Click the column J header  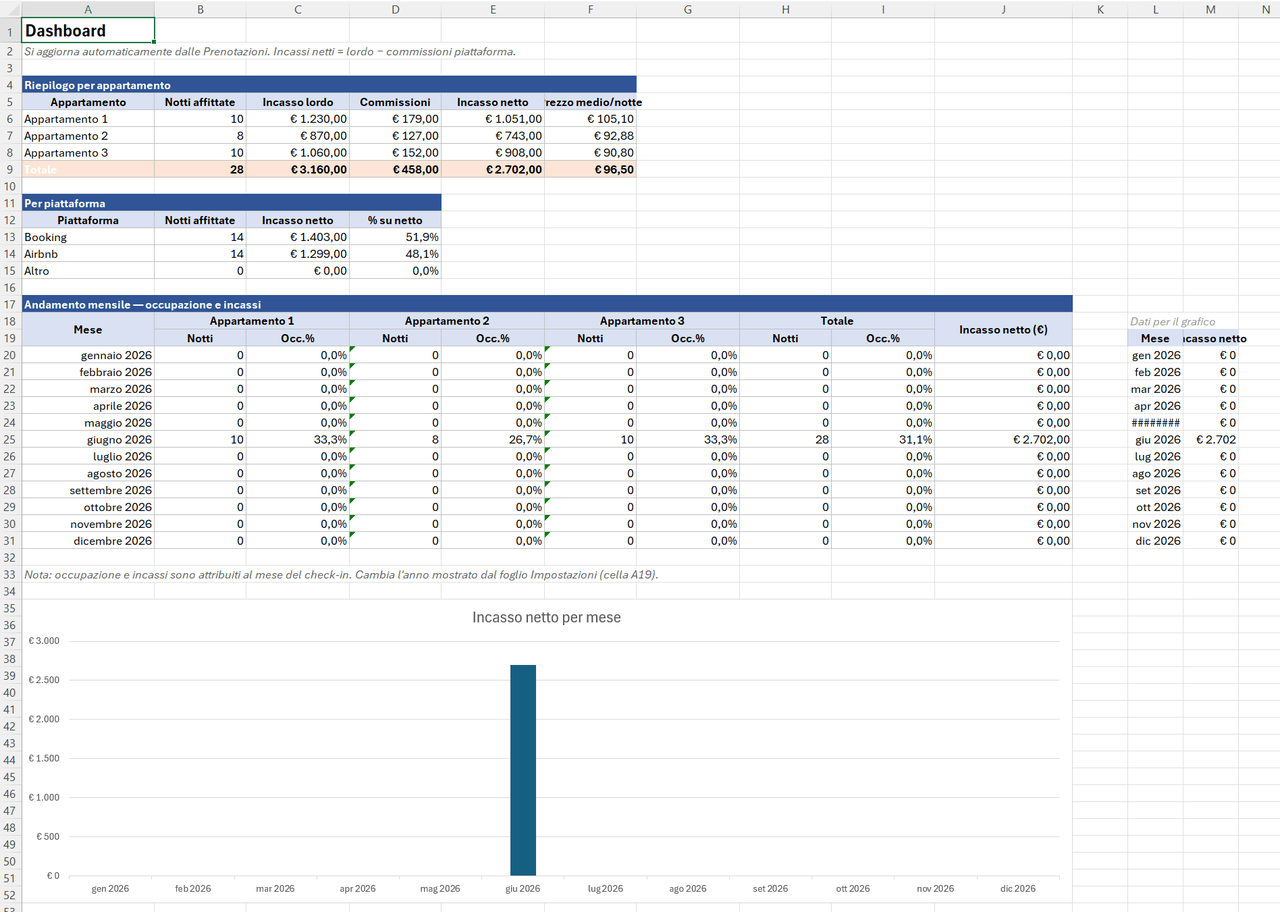1003,9
